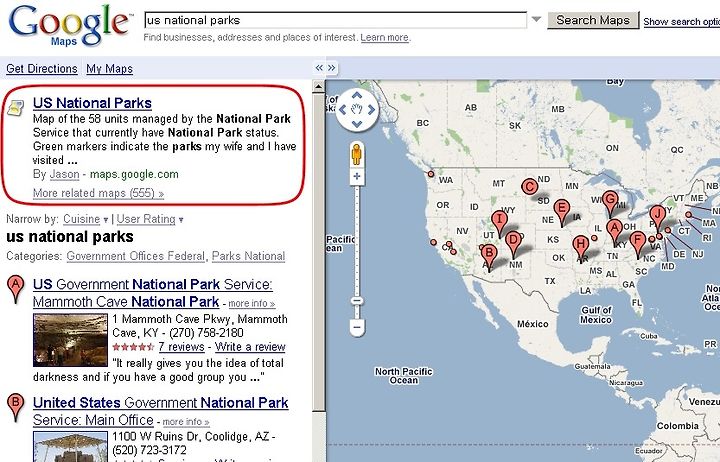Viewport: 720px width, 462px height.
Task: Zoom in with the plus button
Action: (357, 176)
